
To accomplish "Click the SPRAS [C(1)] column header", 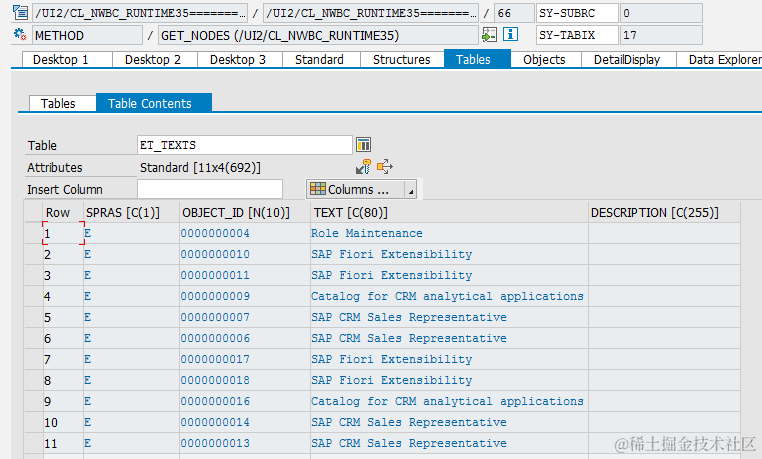I will (x=131, y=213).
